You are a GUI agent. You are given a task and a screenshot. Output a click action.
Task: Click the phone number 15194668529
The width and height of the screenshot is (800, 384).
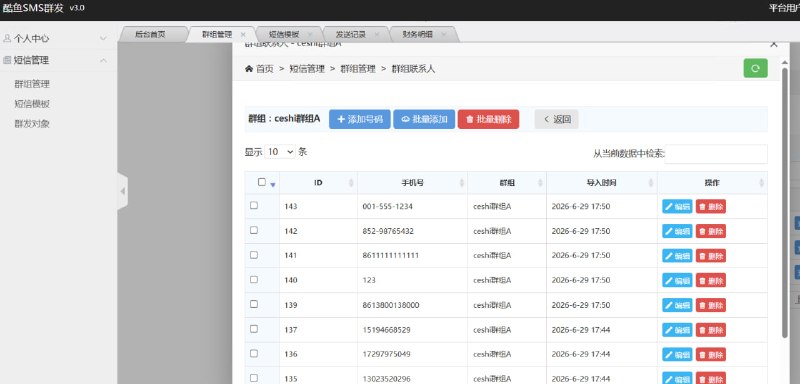pyautogui.click(x=386, y=329)
